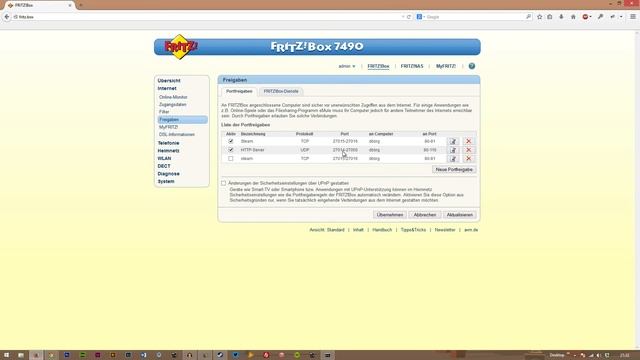Click the red Adblock extension icon
This screenshot has height=360, width=640.
pos(586,17)
